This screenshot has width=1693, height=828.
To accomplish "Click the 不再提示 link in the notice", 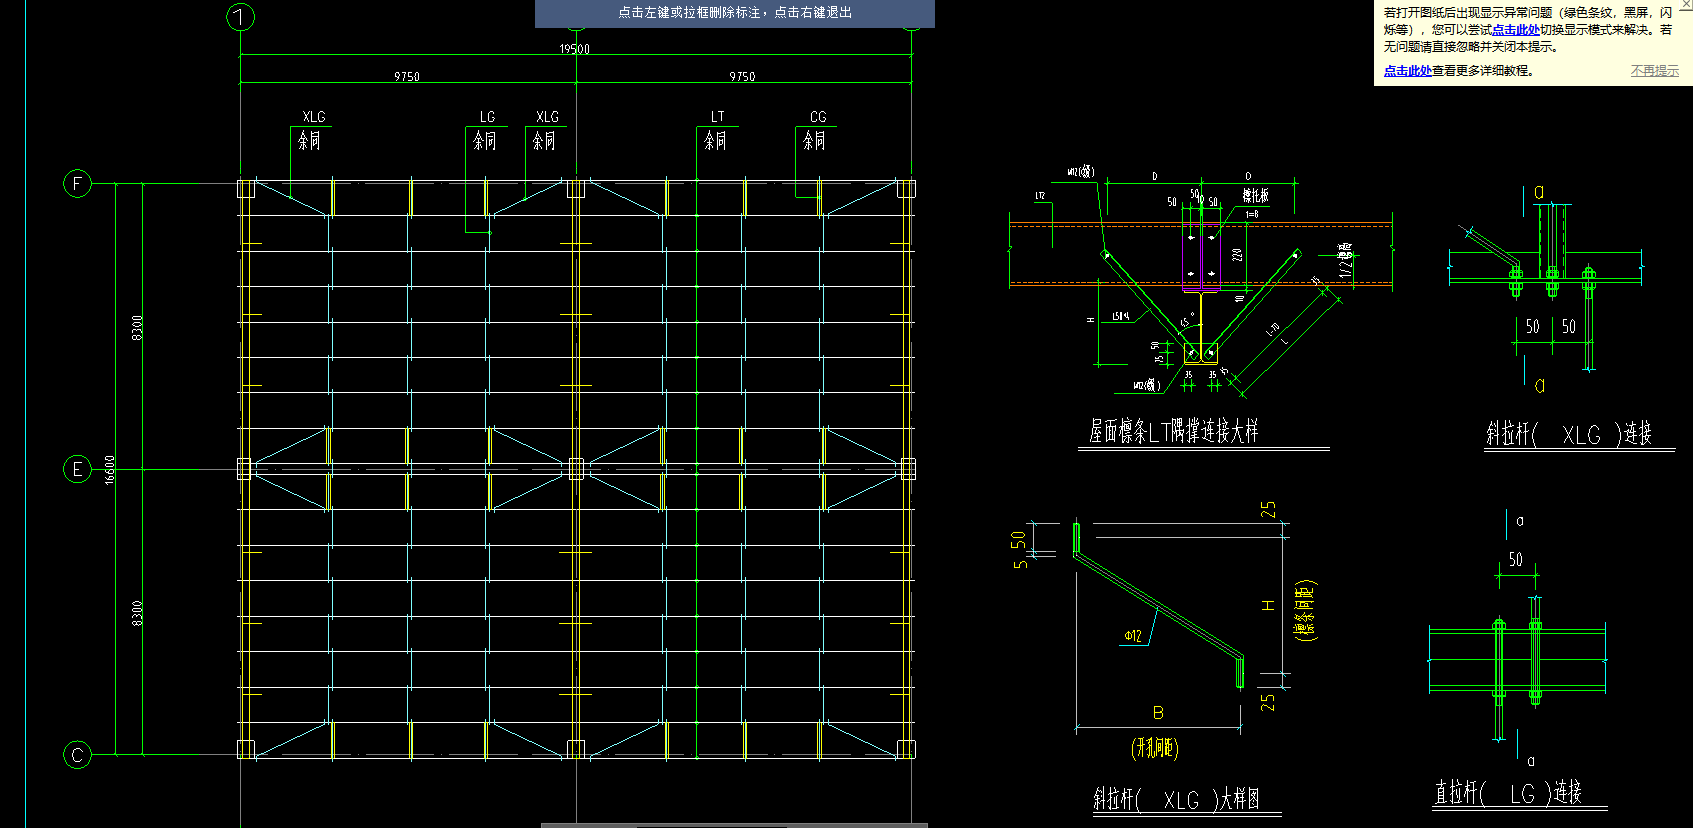I will [1655, 71].
